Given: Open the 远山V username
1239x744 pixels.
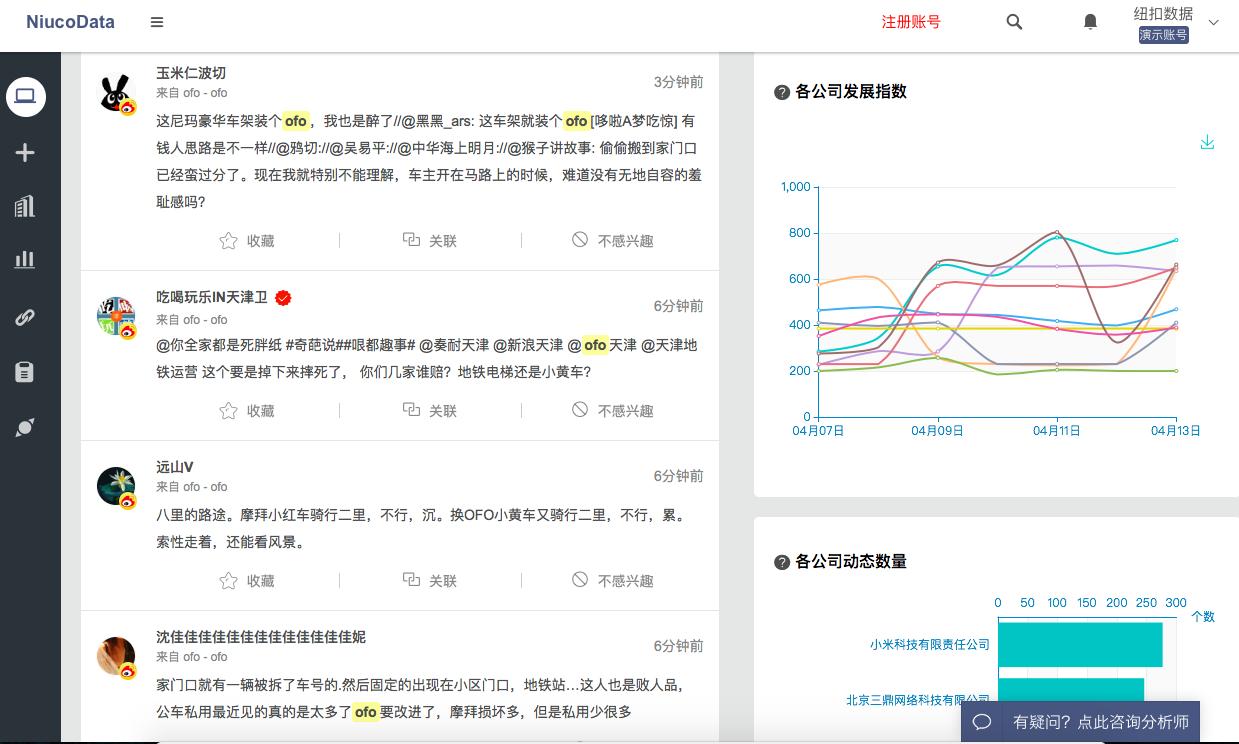Looking at the screenshot, I should [x=175, y=467].
